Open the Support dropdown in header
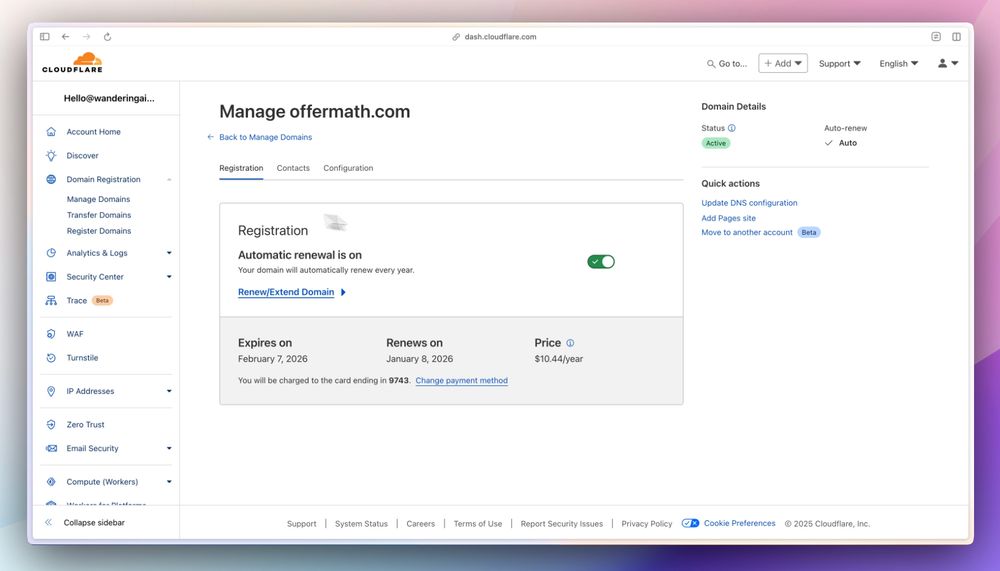 pos(839,63)
